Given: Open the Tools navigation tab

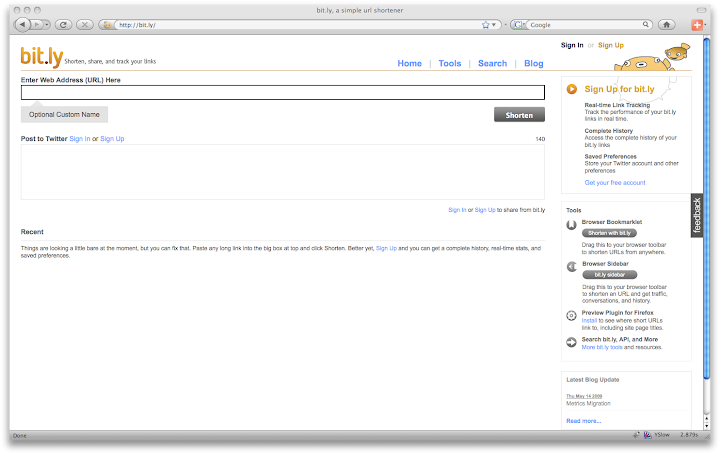Looking at the screenshot, I should coord(450,63).
